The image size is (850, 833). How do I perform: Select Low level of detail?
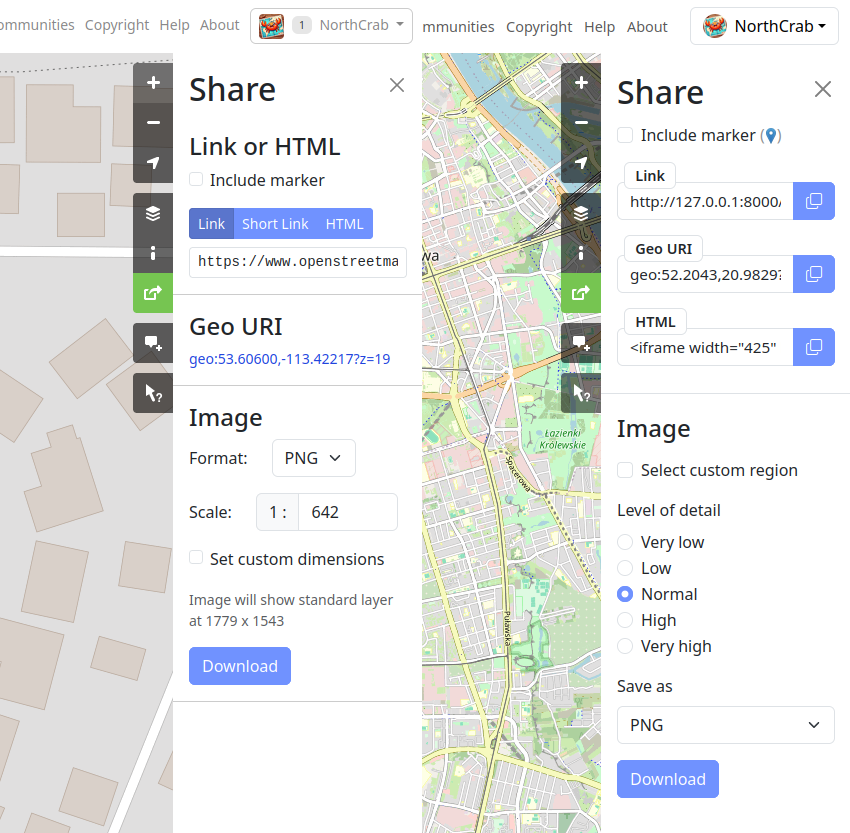(x=625, y=568)
